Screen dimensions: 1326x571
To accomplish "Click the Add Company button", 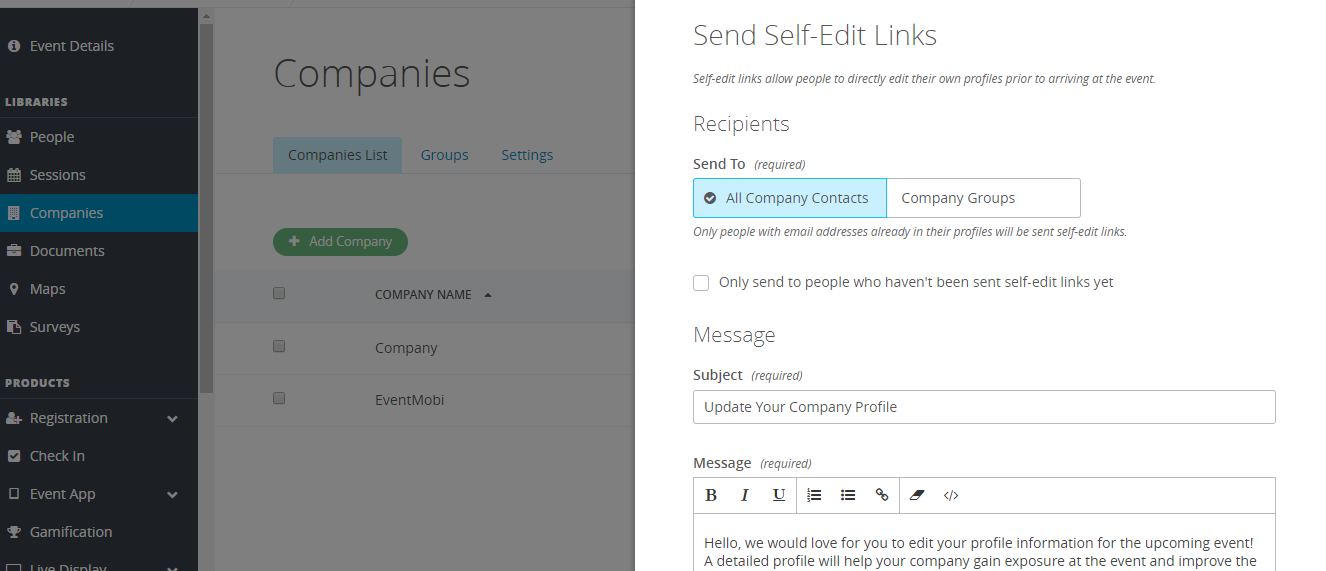I will 340,242.
